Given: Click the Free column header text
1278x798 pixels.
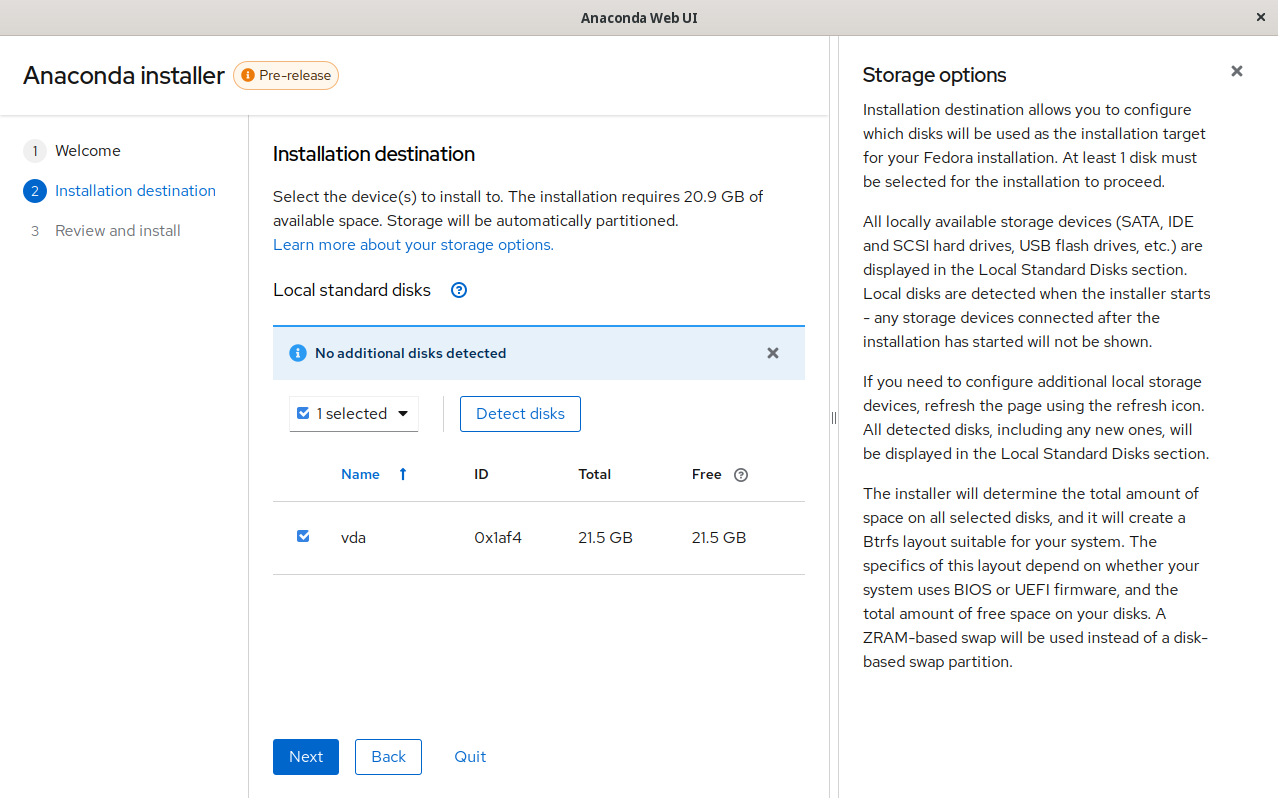Looking at the screenshot, I should click(707, 474).
